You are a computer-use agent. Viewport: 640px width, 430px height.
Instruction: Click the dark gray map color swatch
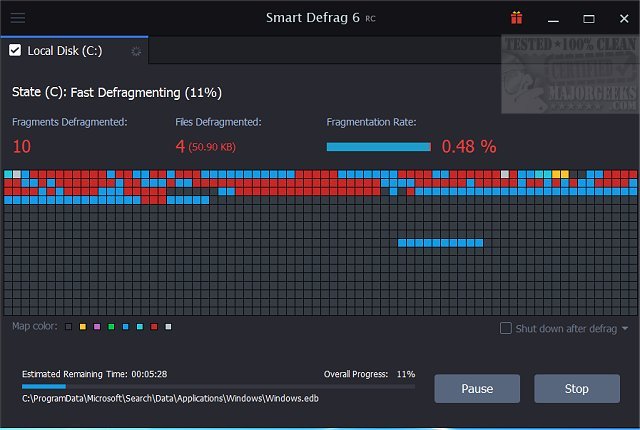(69, 327)
